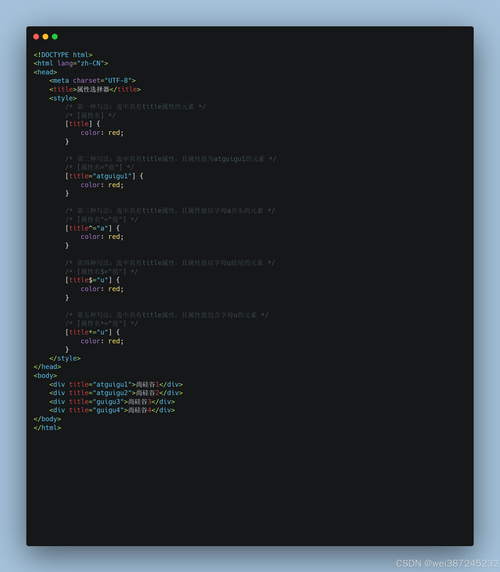This screenshot has height=572, width=500.
Task: Select the DOCTYPE html line
Action: point(63,55)
